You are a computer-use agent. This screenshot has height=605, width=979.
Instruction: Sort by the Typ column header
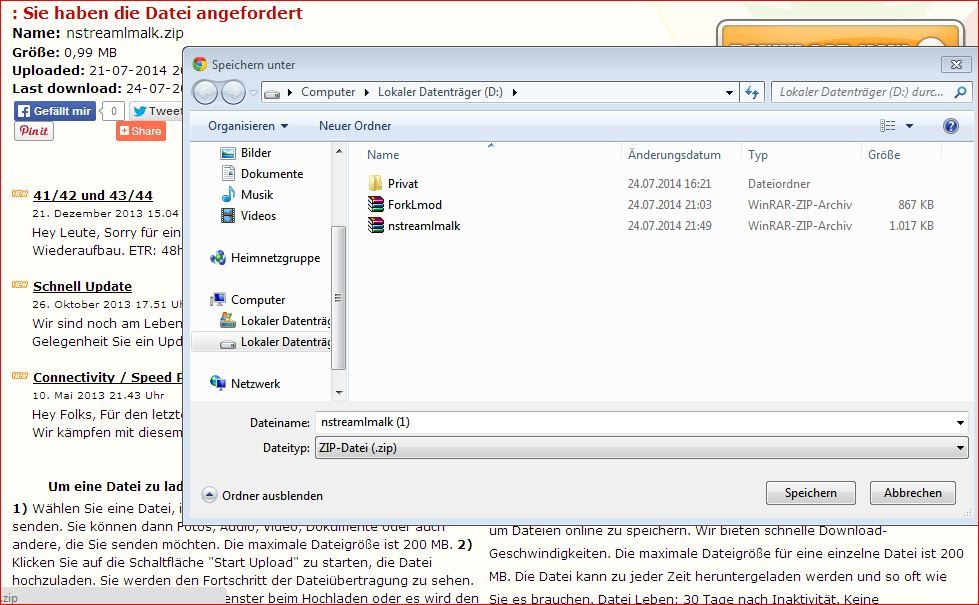point(758,155)
